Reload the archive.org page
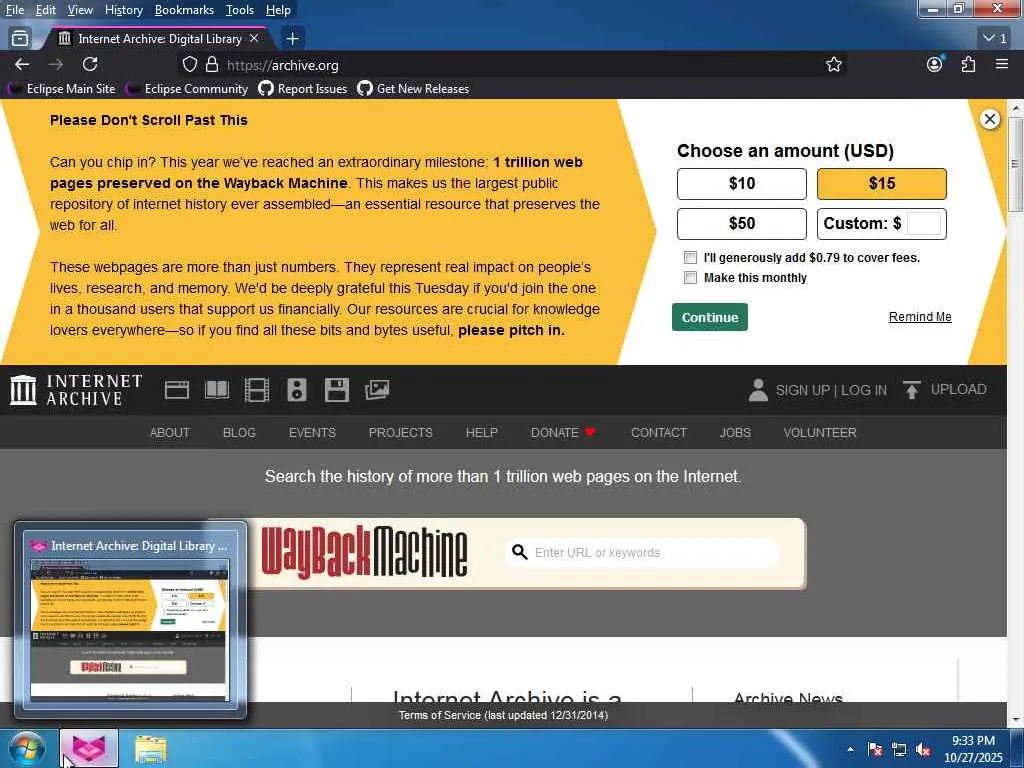This screenshot has width=1024, height=768. (90, 64)
